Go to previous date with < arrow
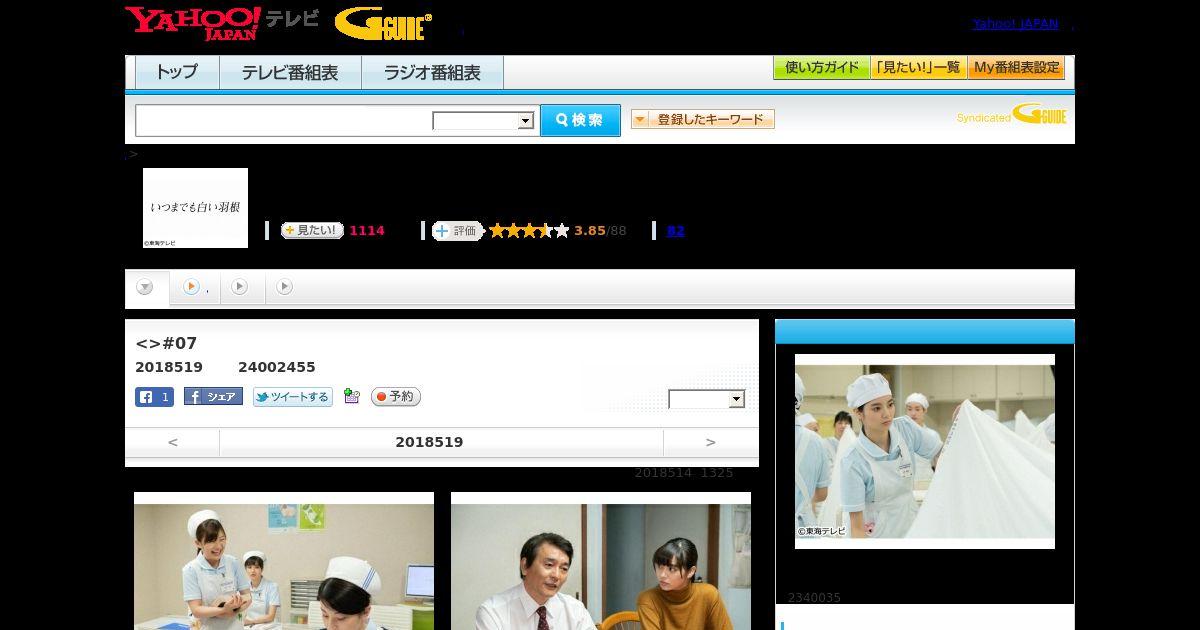 click(172, 442)
